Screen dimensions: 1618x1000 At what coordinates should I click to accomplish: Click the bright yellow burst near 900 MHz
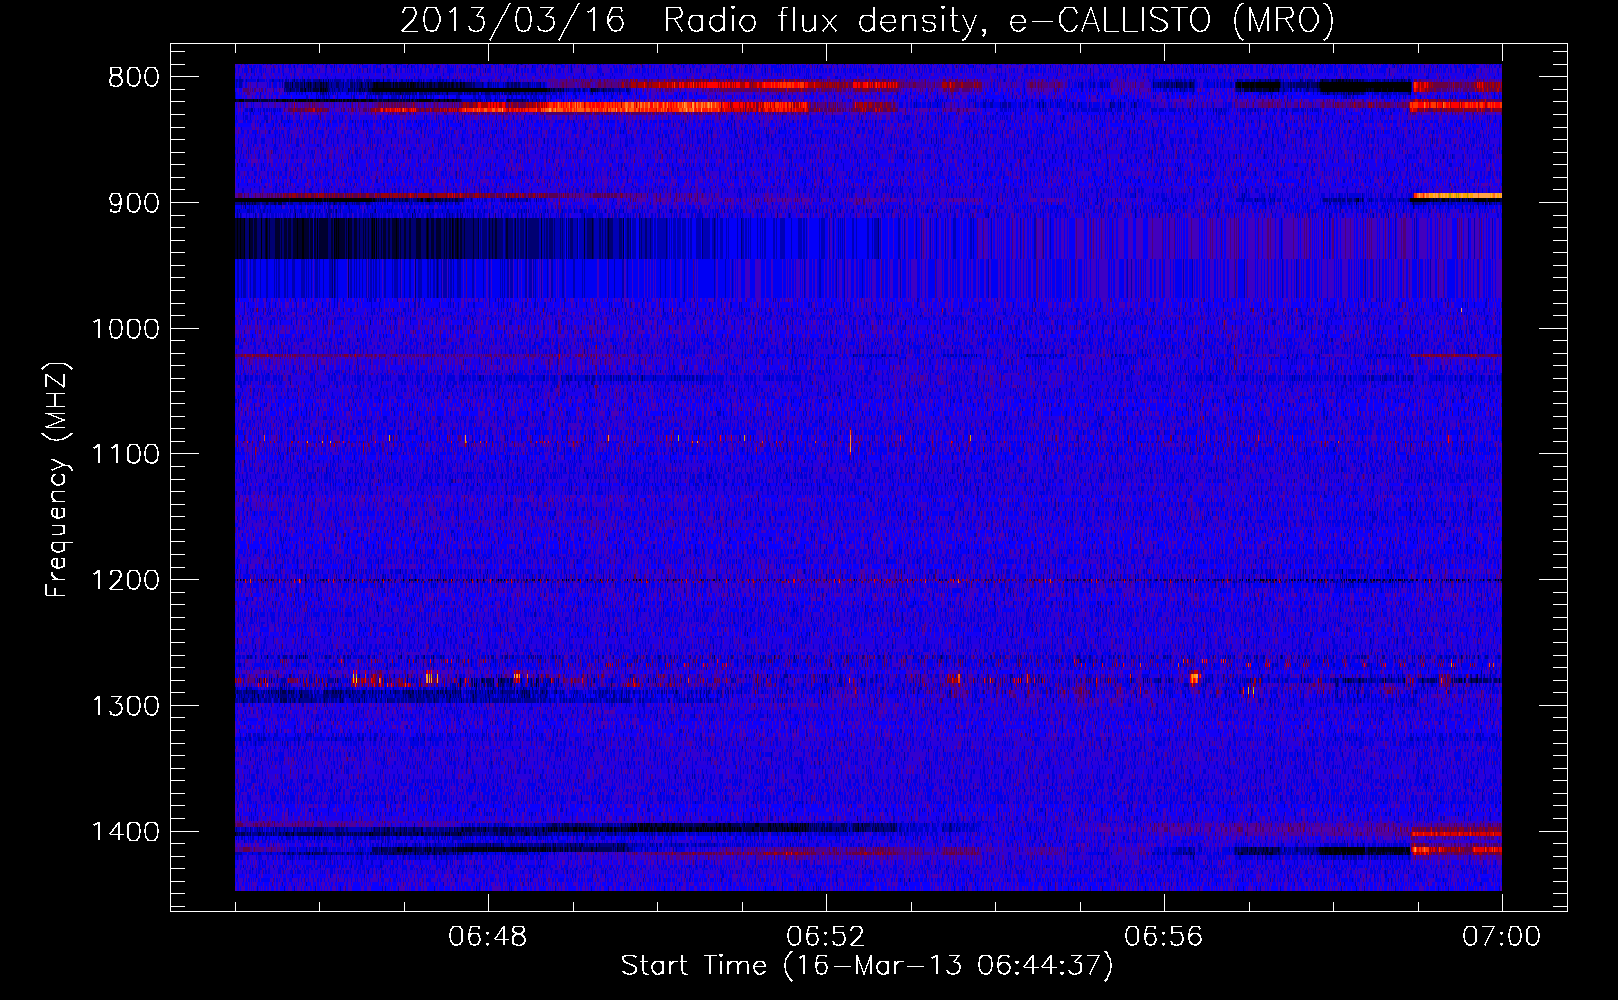tap(1456, 196)
